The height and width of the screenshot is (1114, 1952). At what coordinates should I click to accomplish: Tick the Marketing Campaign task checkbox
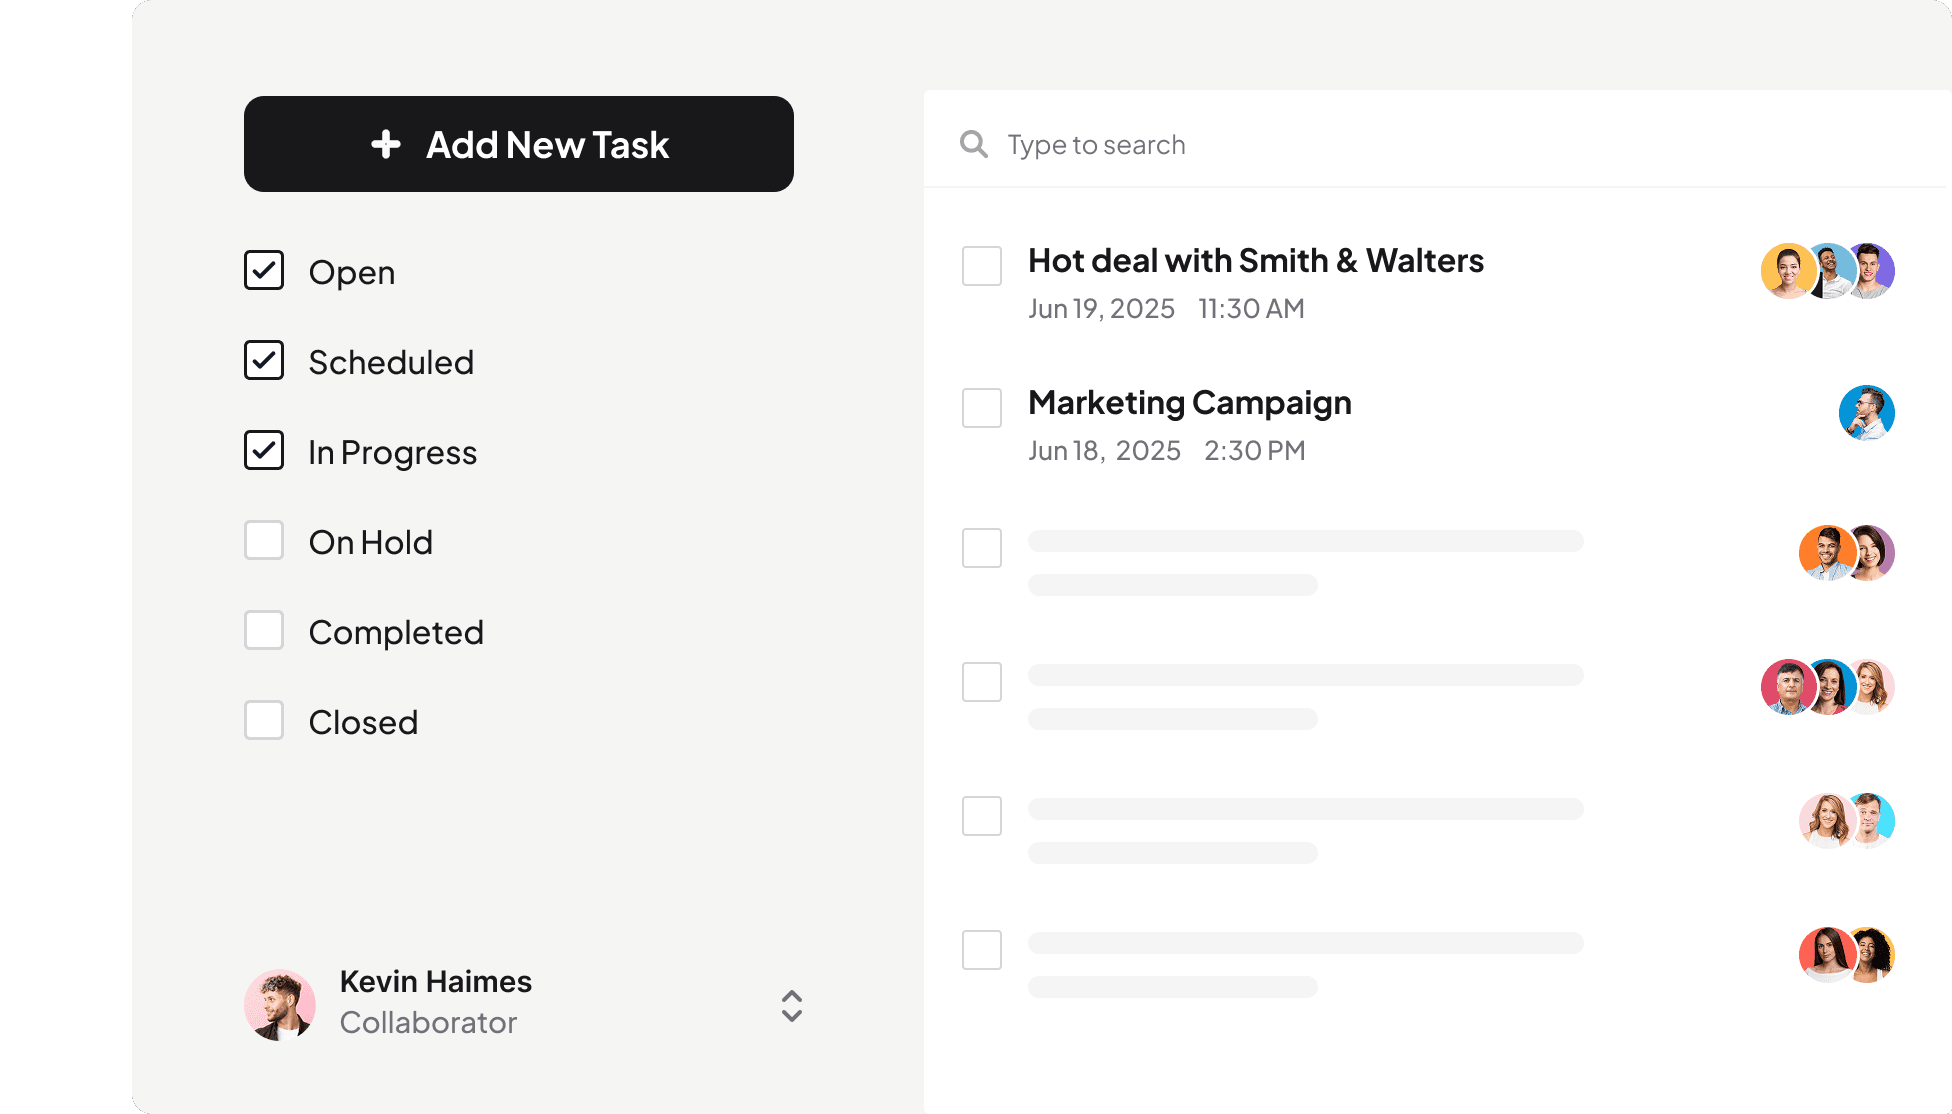pos(981,408)
